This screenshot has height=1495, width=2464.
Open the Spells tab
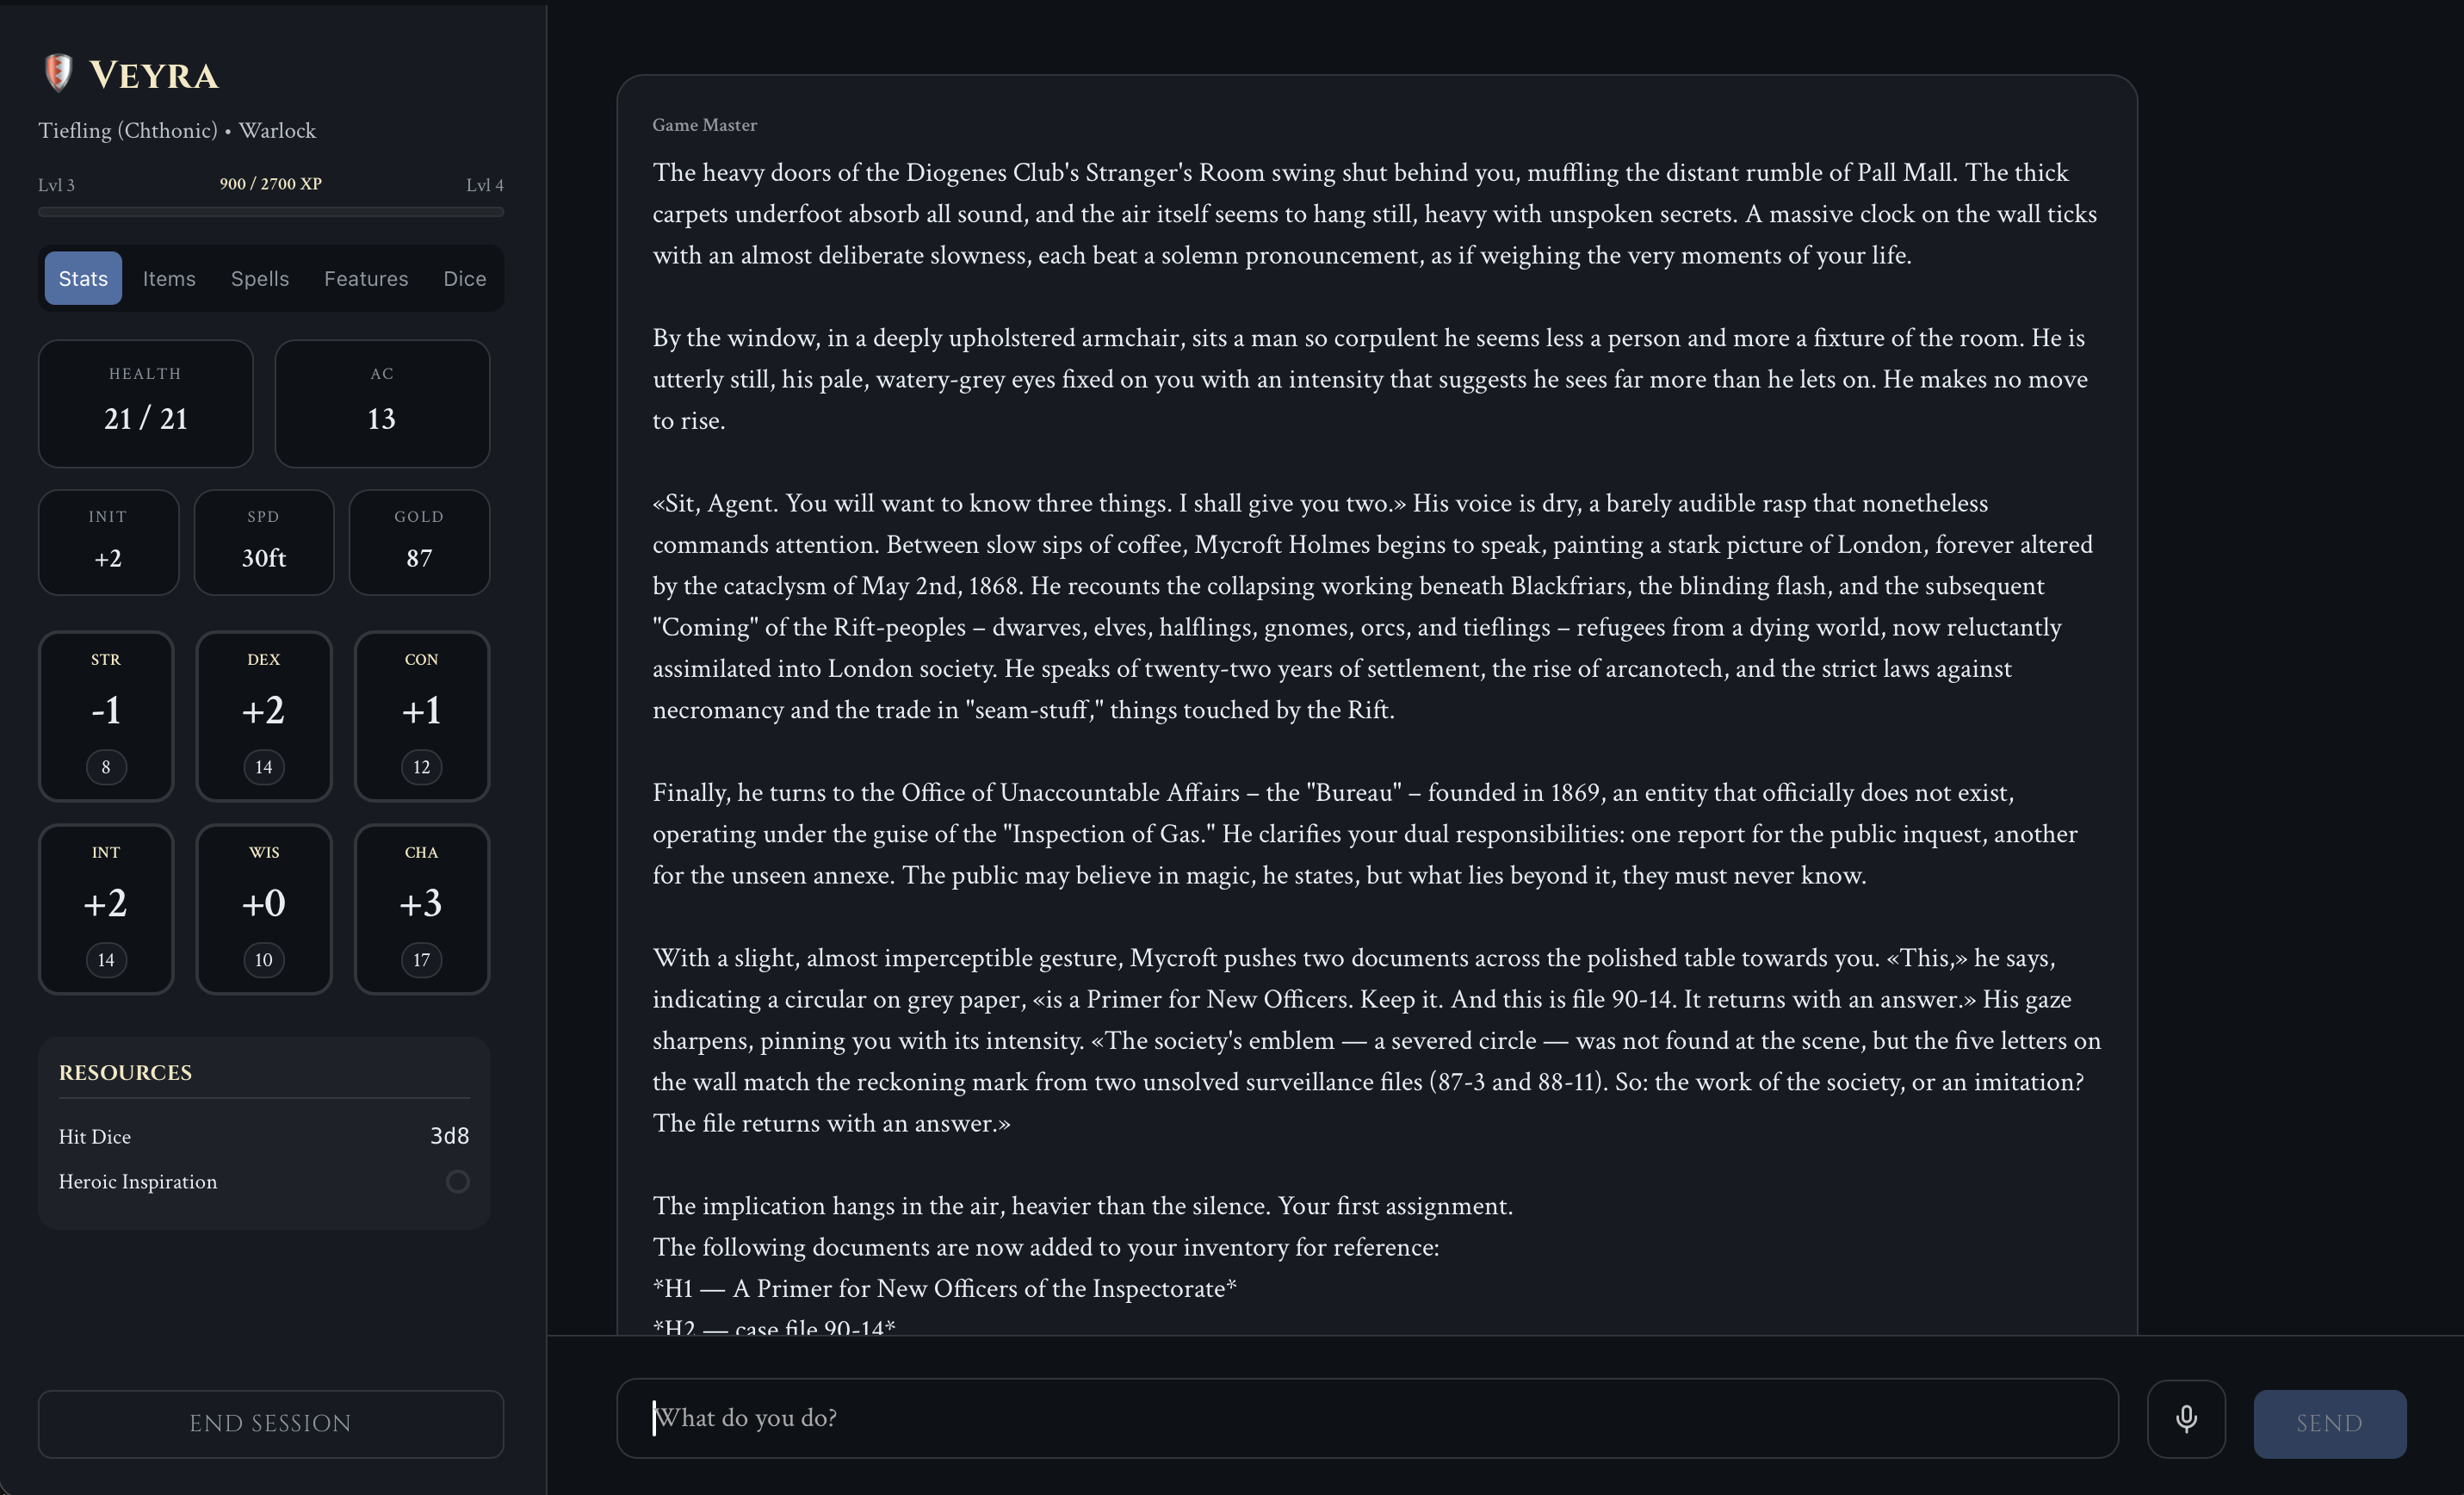(260, 278)
